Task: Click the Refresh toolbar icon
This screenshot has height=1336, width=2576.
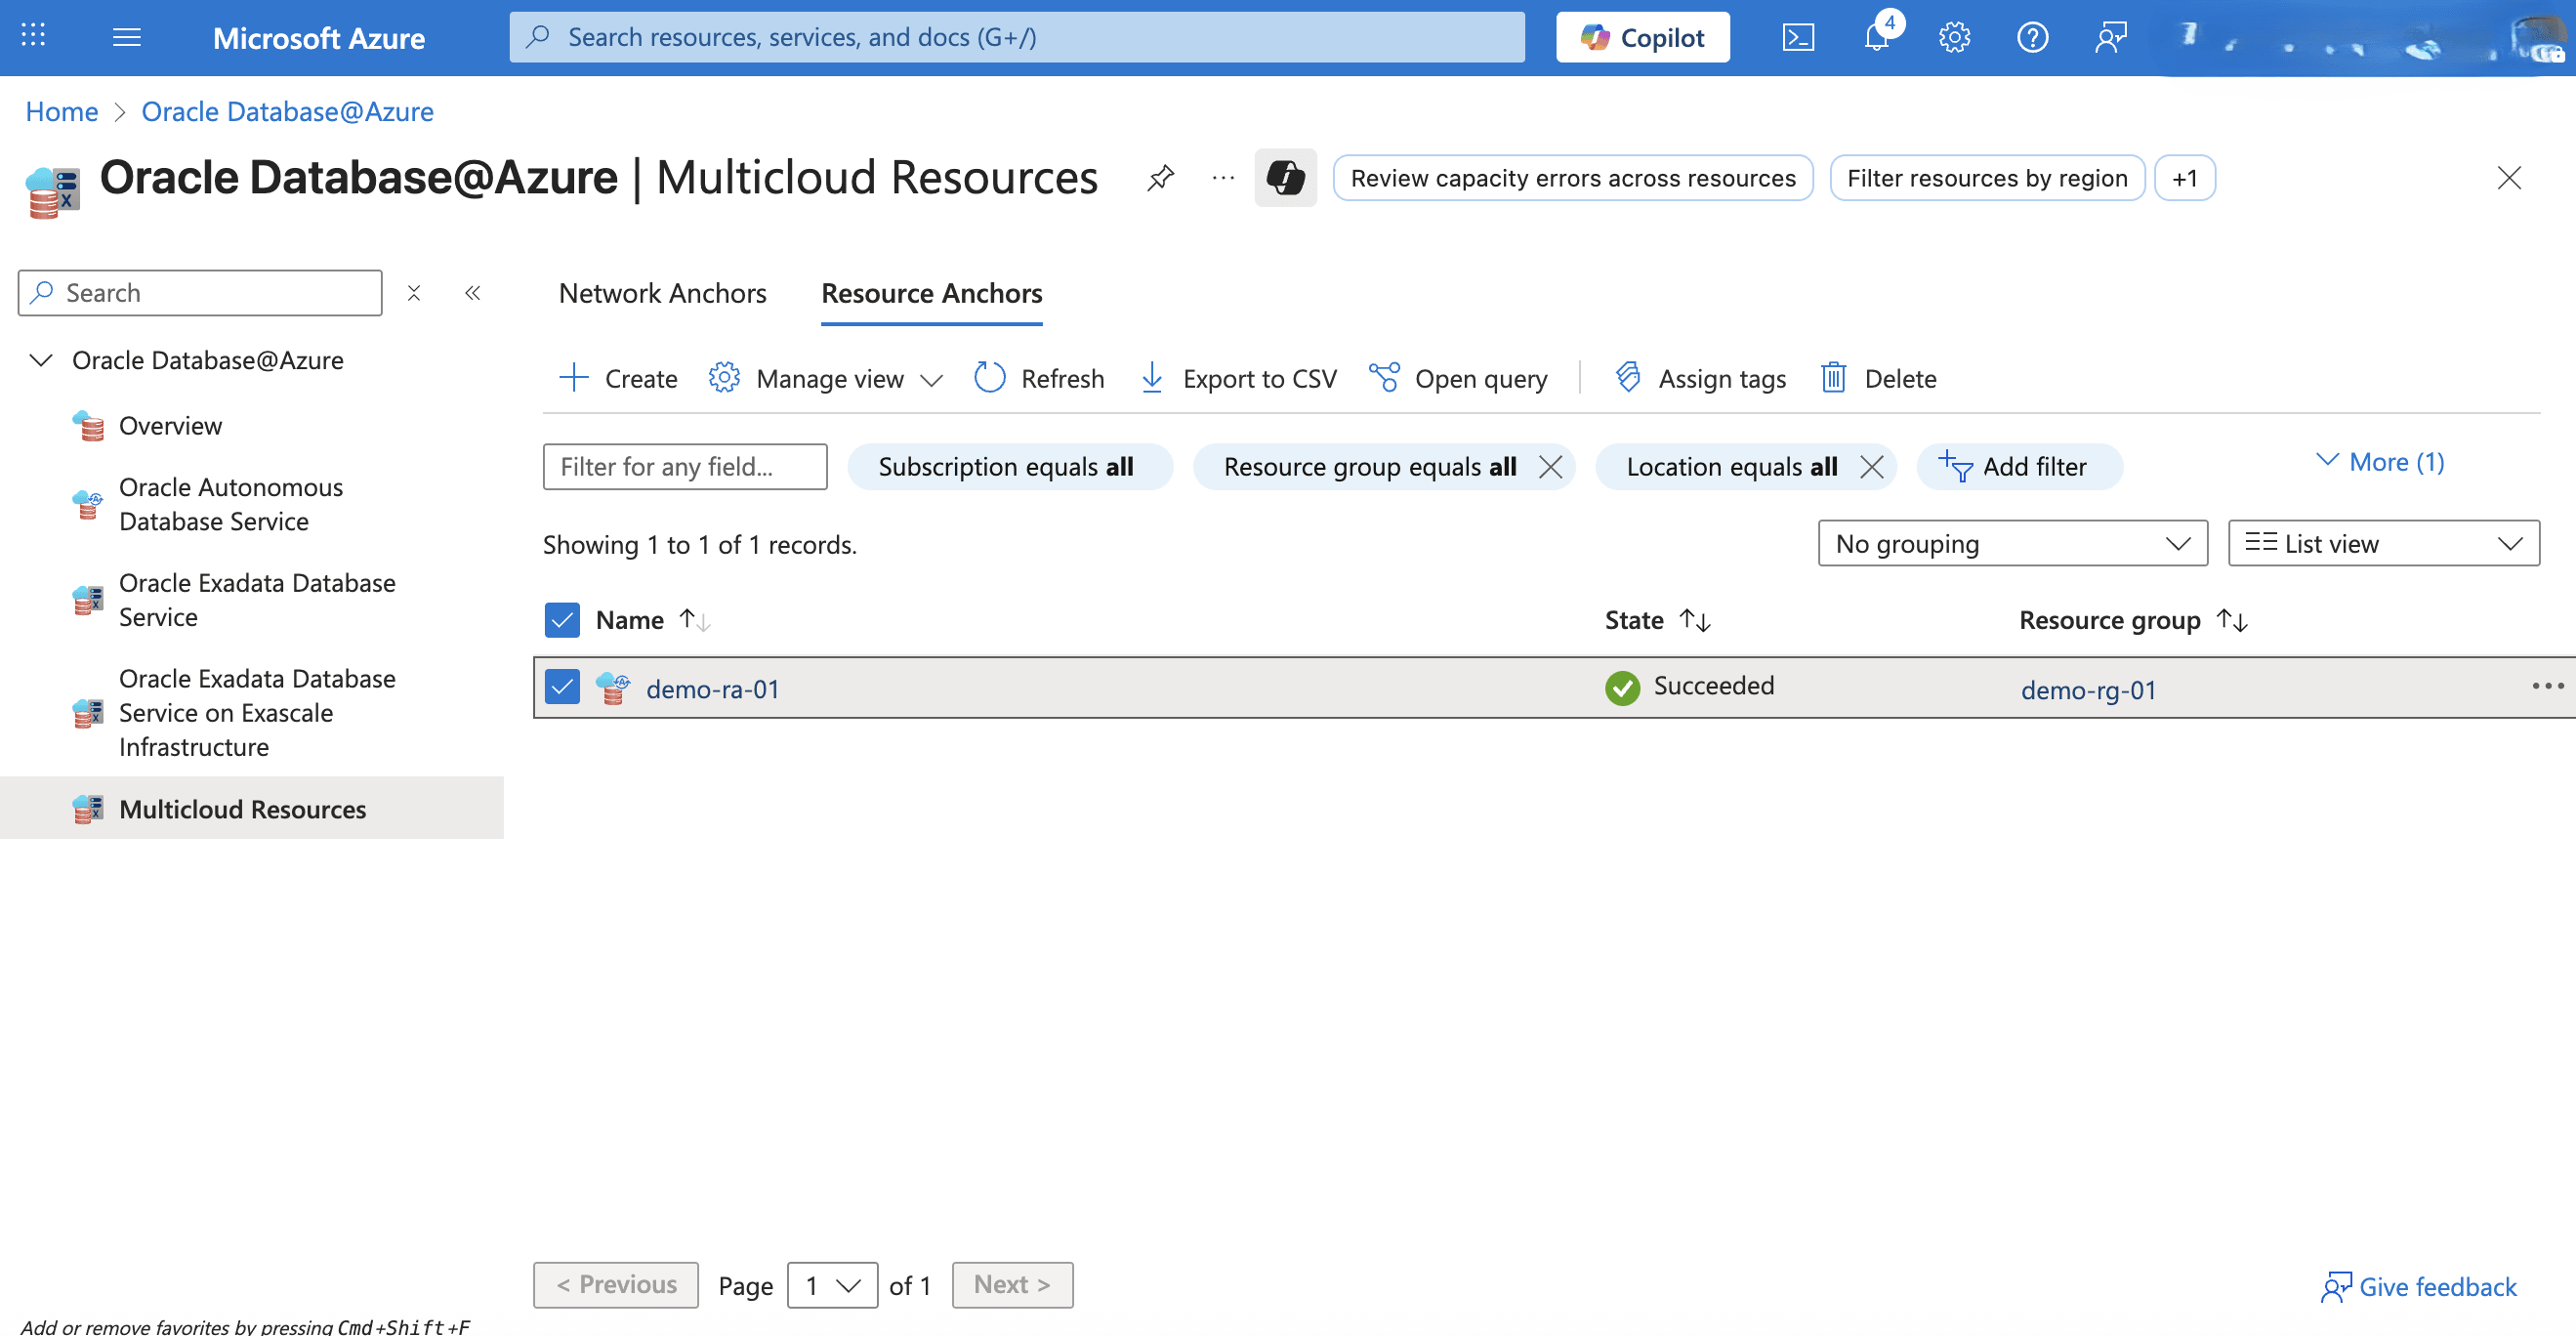Action: coord(989,378)
